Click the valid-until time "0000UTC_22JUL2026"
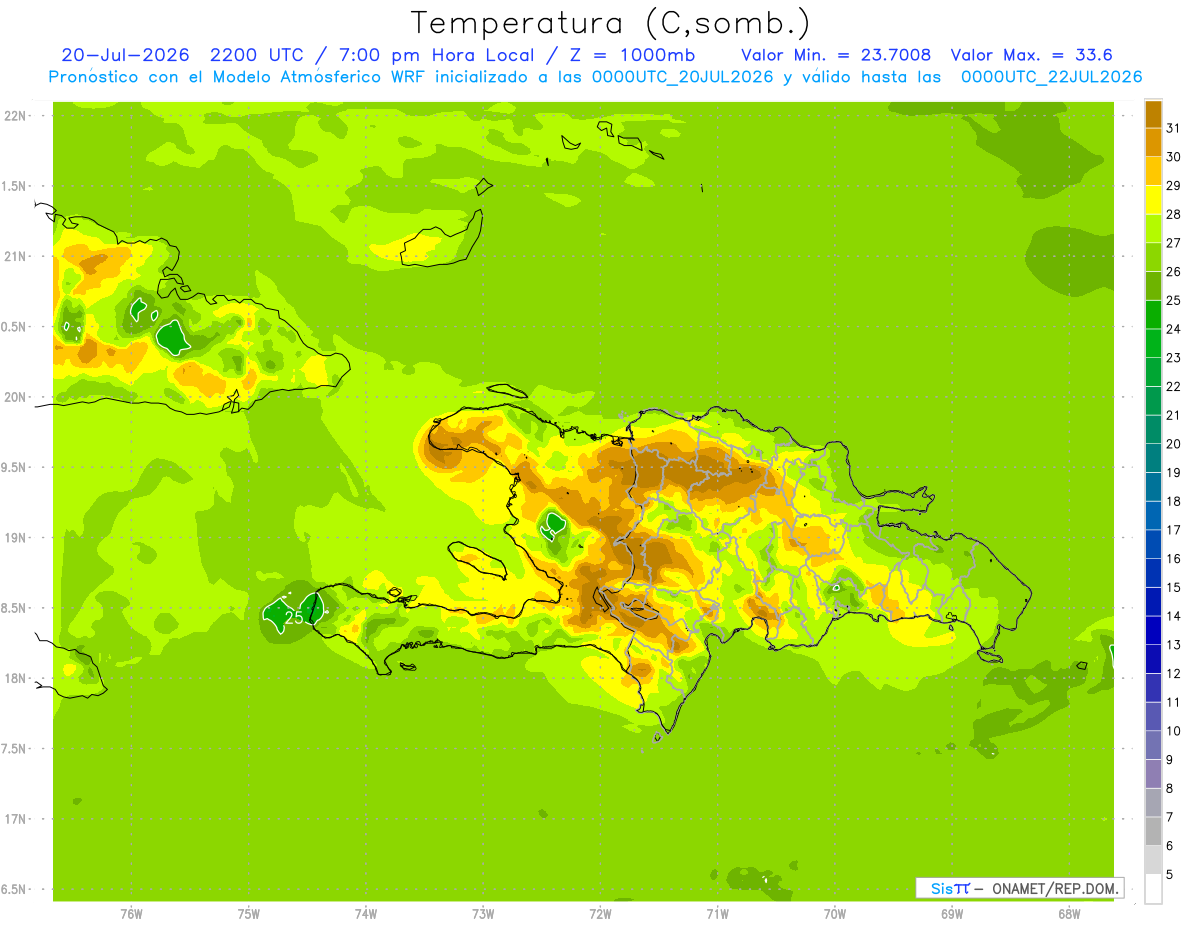Image resolution: width=1200 pixels, height=927 pixels. (1051, 77)
